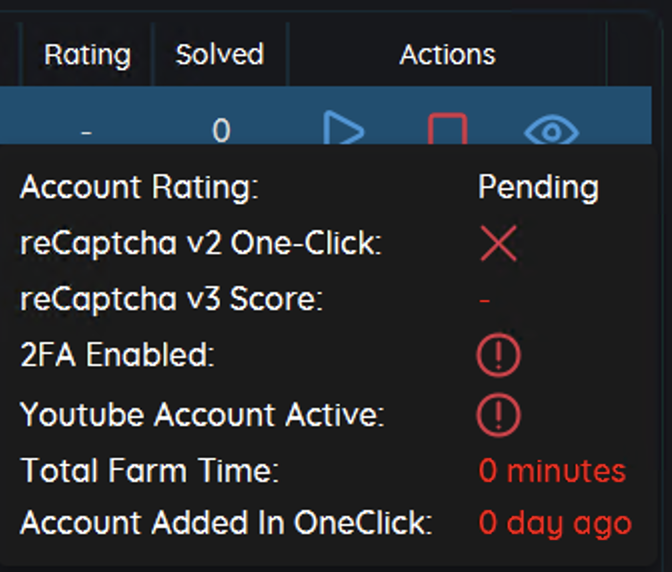This screenshot has width=672, height=572.
Task: Select the Solved column header
Action: pyautogui.click(x=220, y=54)
